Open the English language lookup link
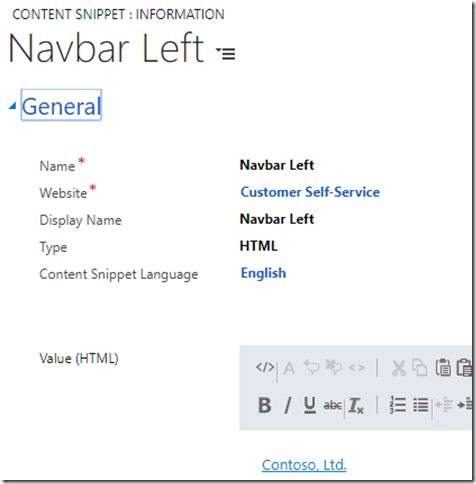The height and width of the screenshot is (484, 476). click(x=263, y=273)
